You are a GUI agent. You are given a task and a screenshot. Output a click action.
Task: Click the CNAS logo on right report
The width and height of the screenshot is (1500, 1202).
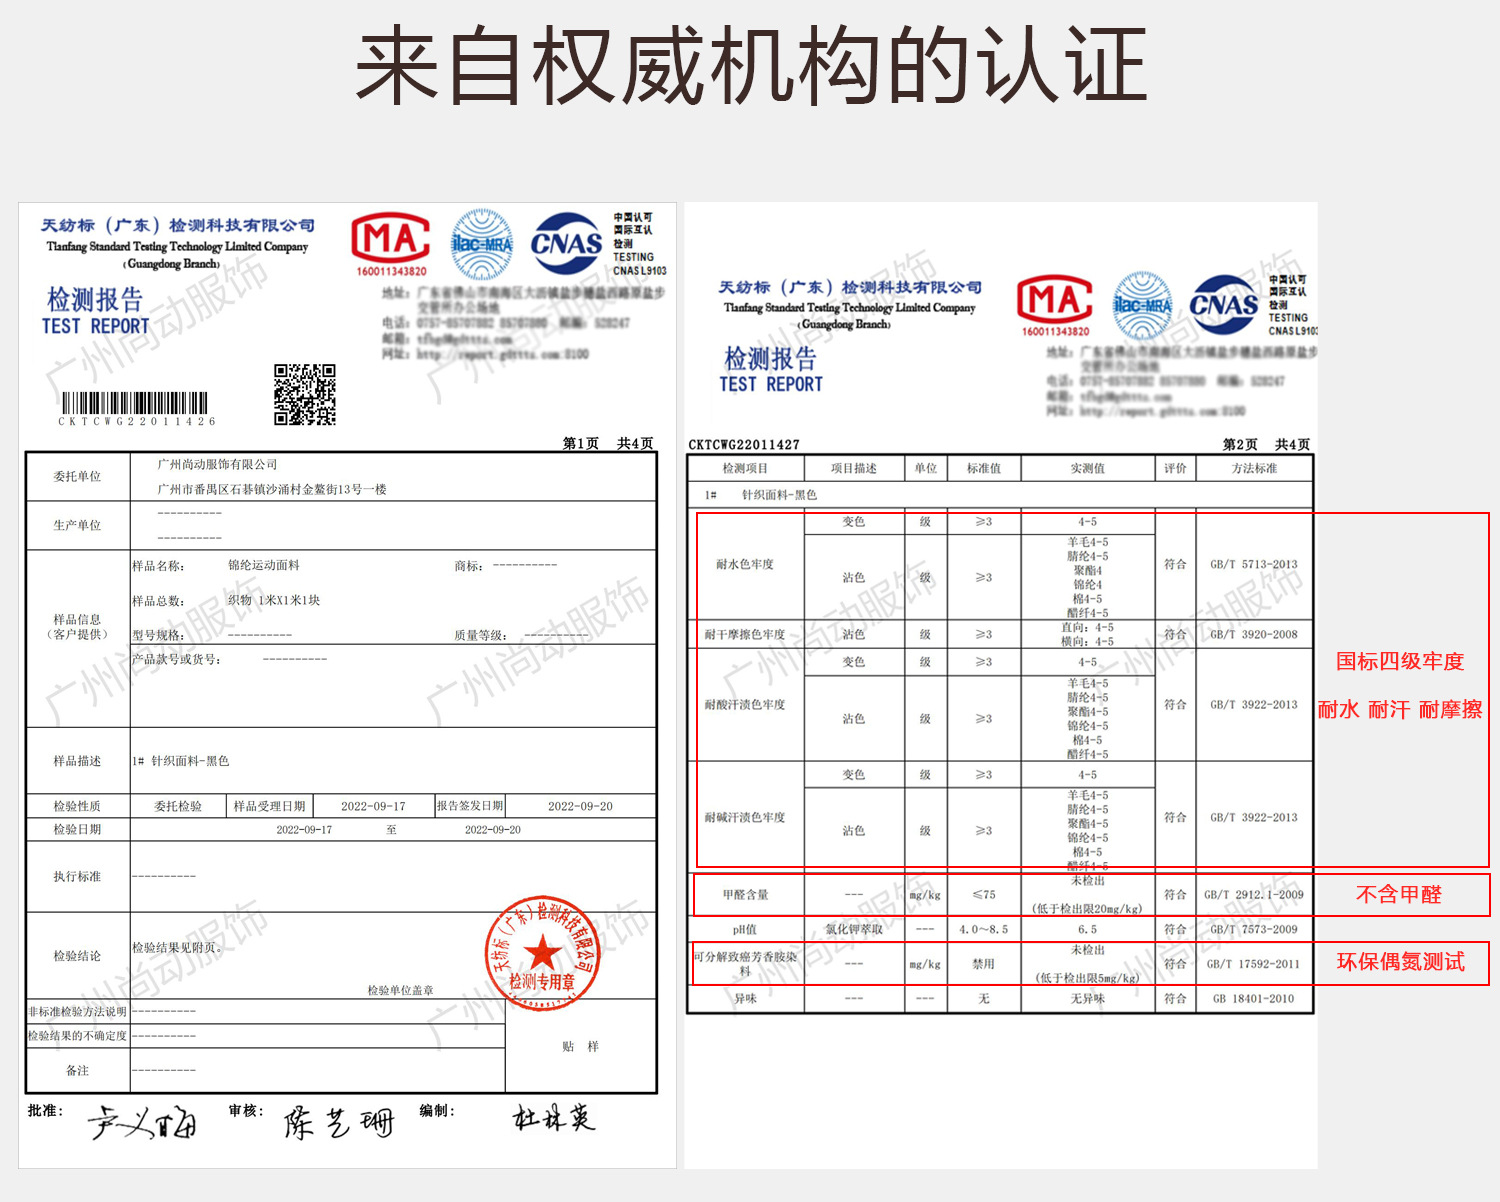[1224, 304]
